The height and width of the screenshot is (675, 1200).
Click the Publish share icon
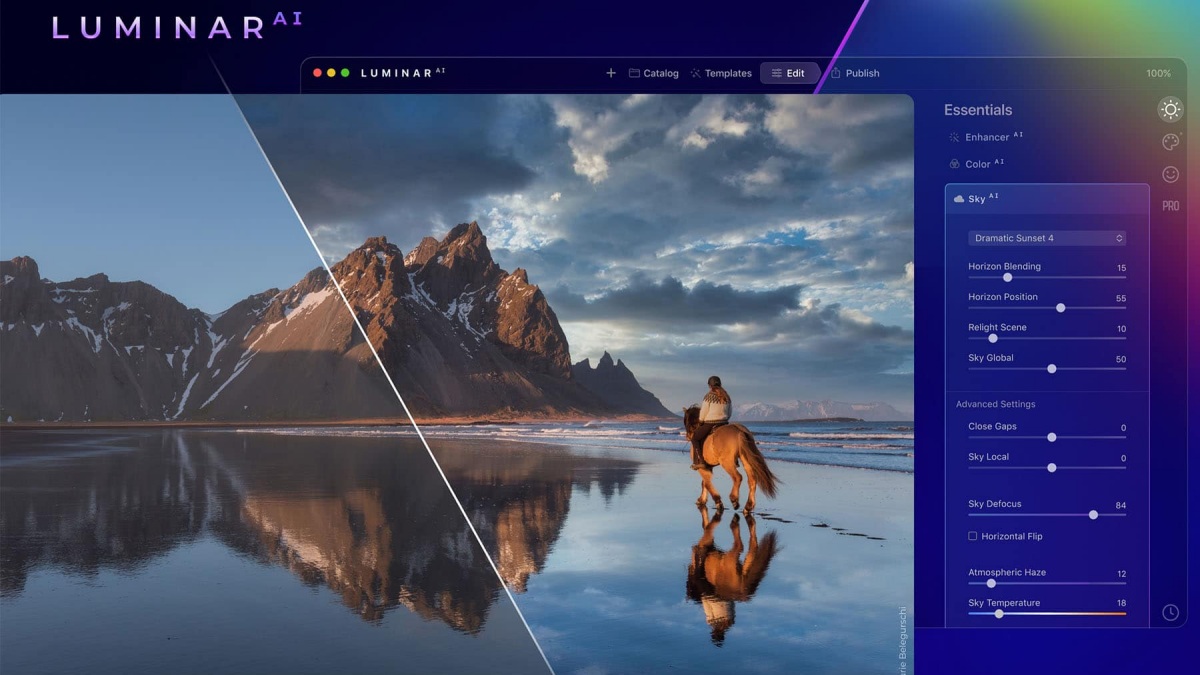836,73
